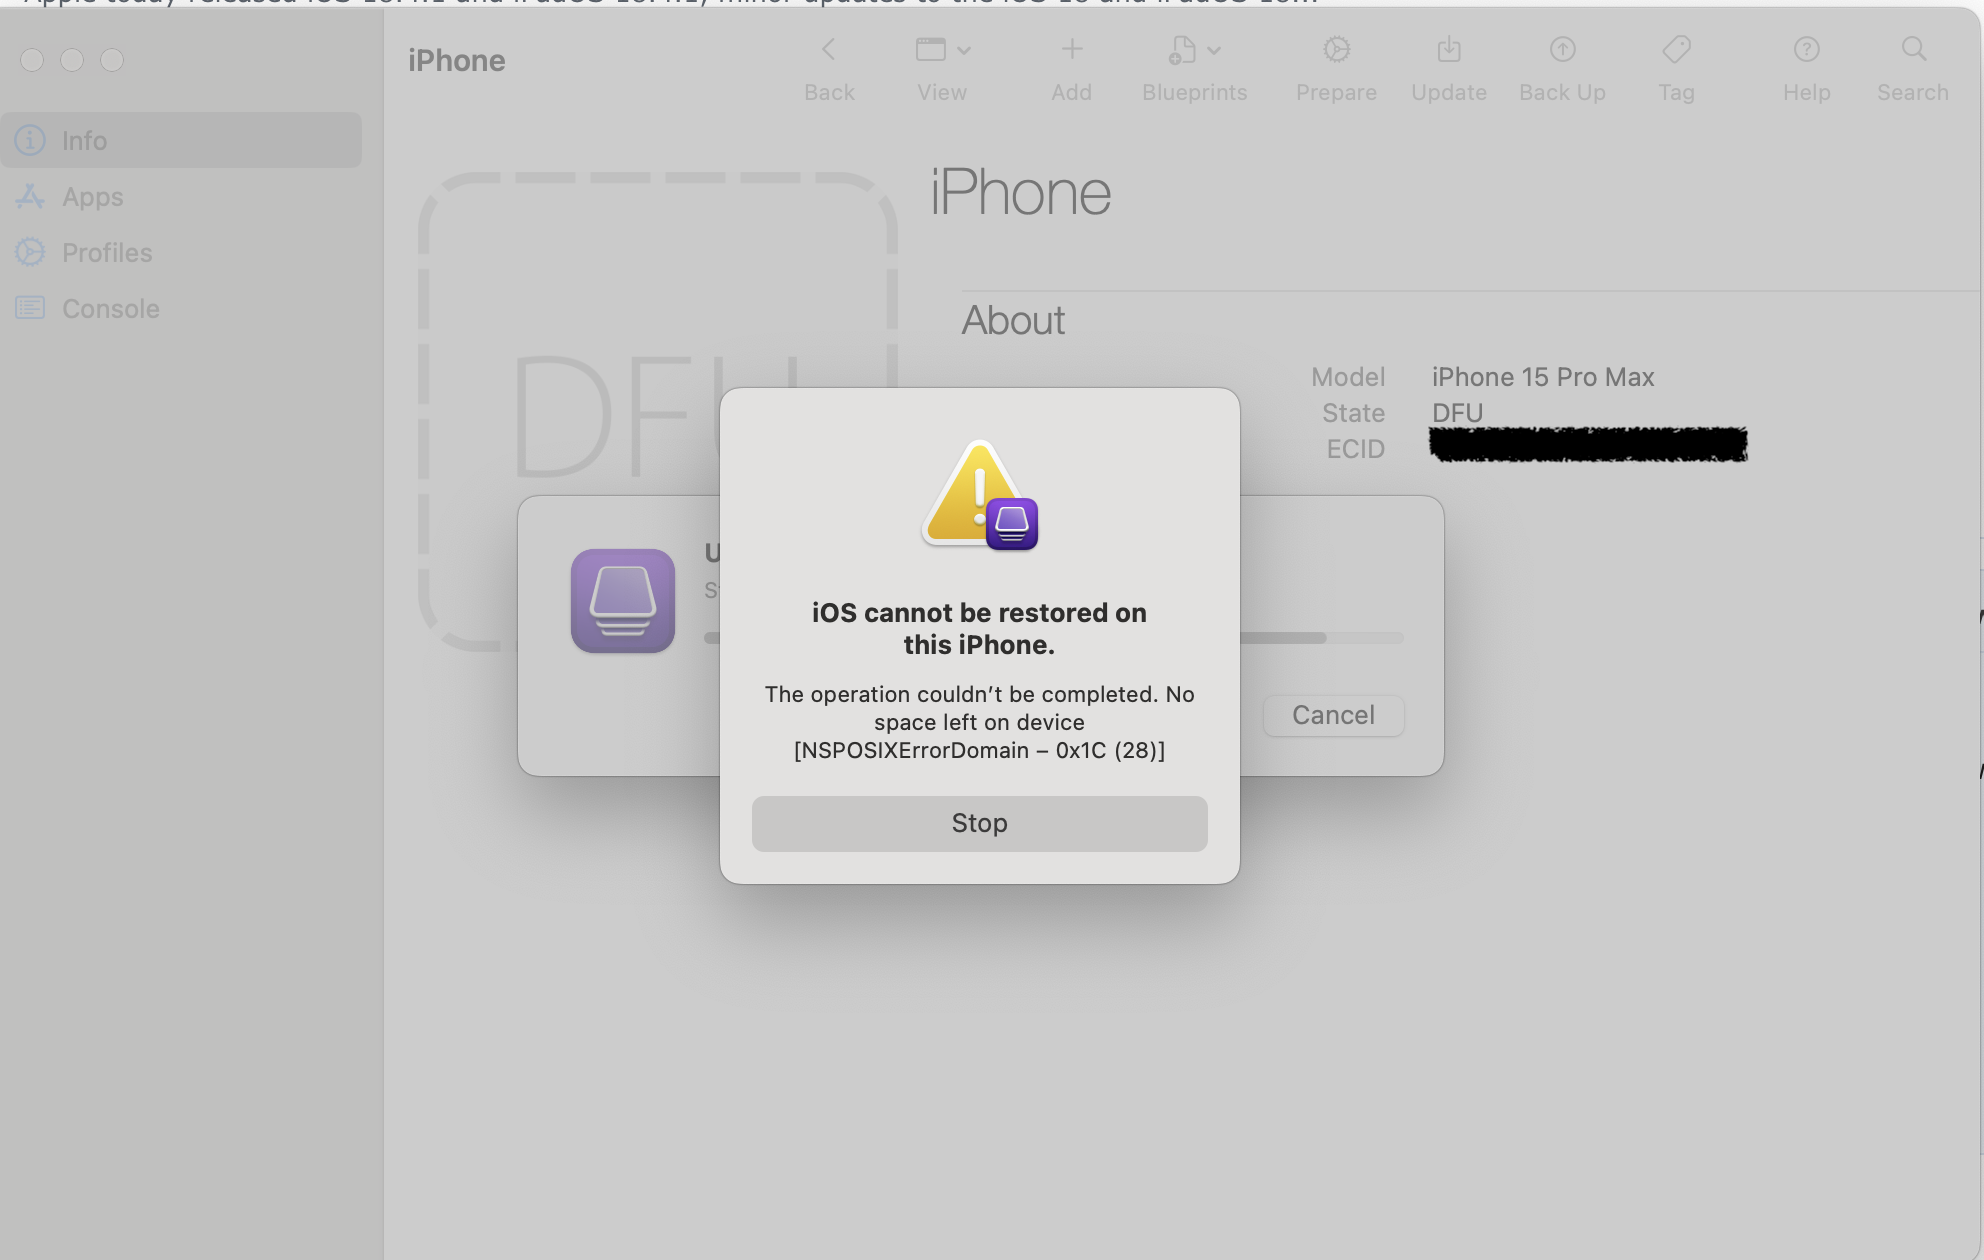Click the Console list icon in sidebar
The image size is (1984, 1260).
click(30, 308)
